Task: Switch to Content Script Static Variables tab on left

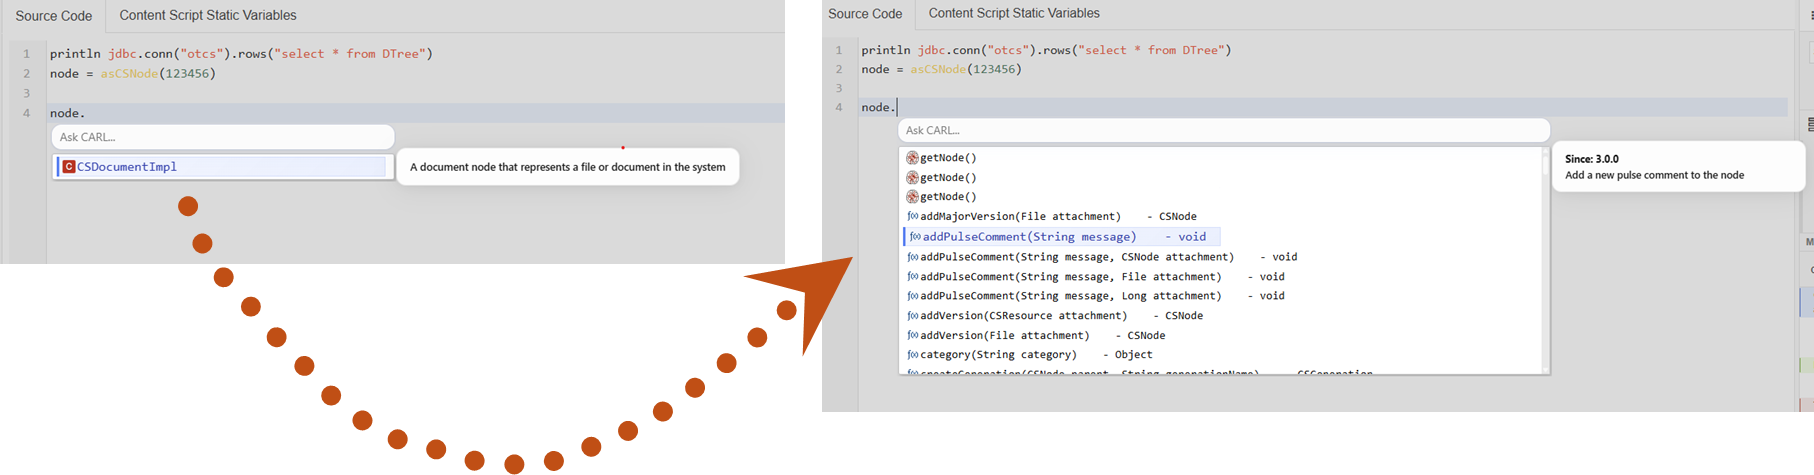Action: tap(208, 16)
